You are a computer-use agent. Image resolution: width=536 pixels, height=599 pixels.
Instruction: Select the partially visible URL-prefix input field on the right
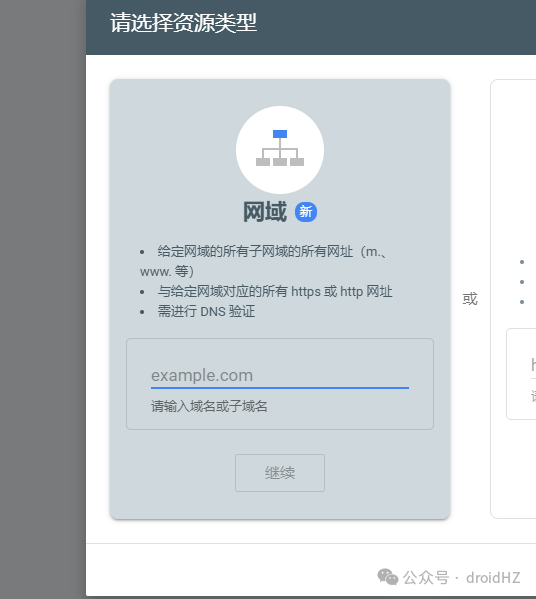[533, 366]
